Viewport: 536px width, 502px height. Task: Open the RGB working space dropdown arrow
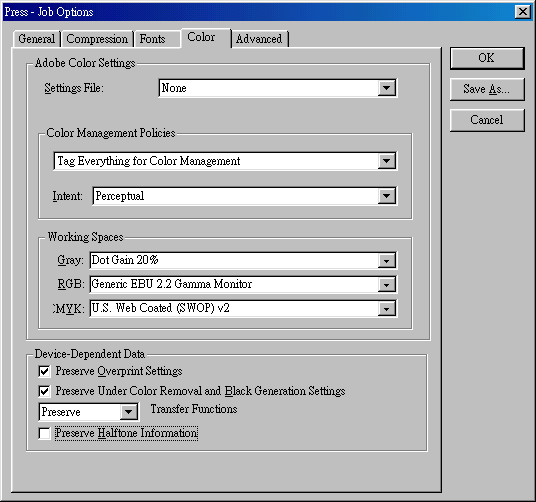point(387,285)
